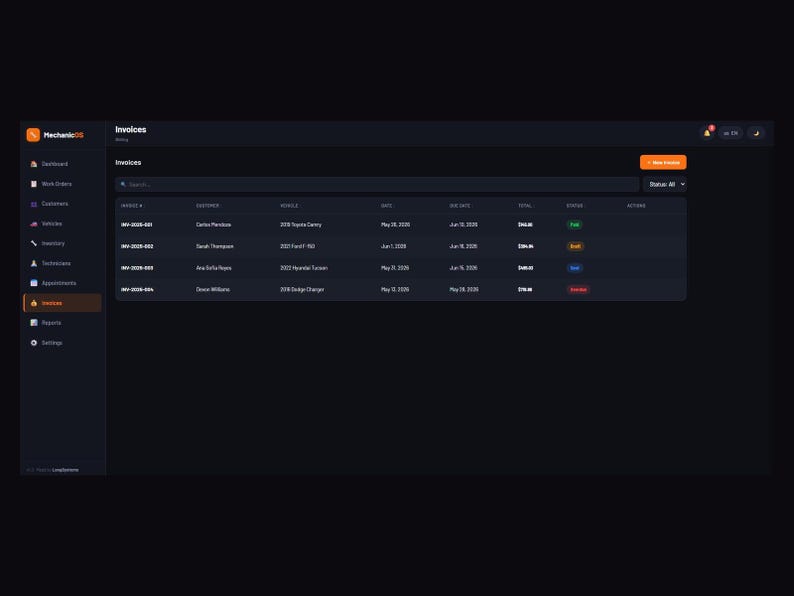Open the Inventory section

click(x=62, y=244)
